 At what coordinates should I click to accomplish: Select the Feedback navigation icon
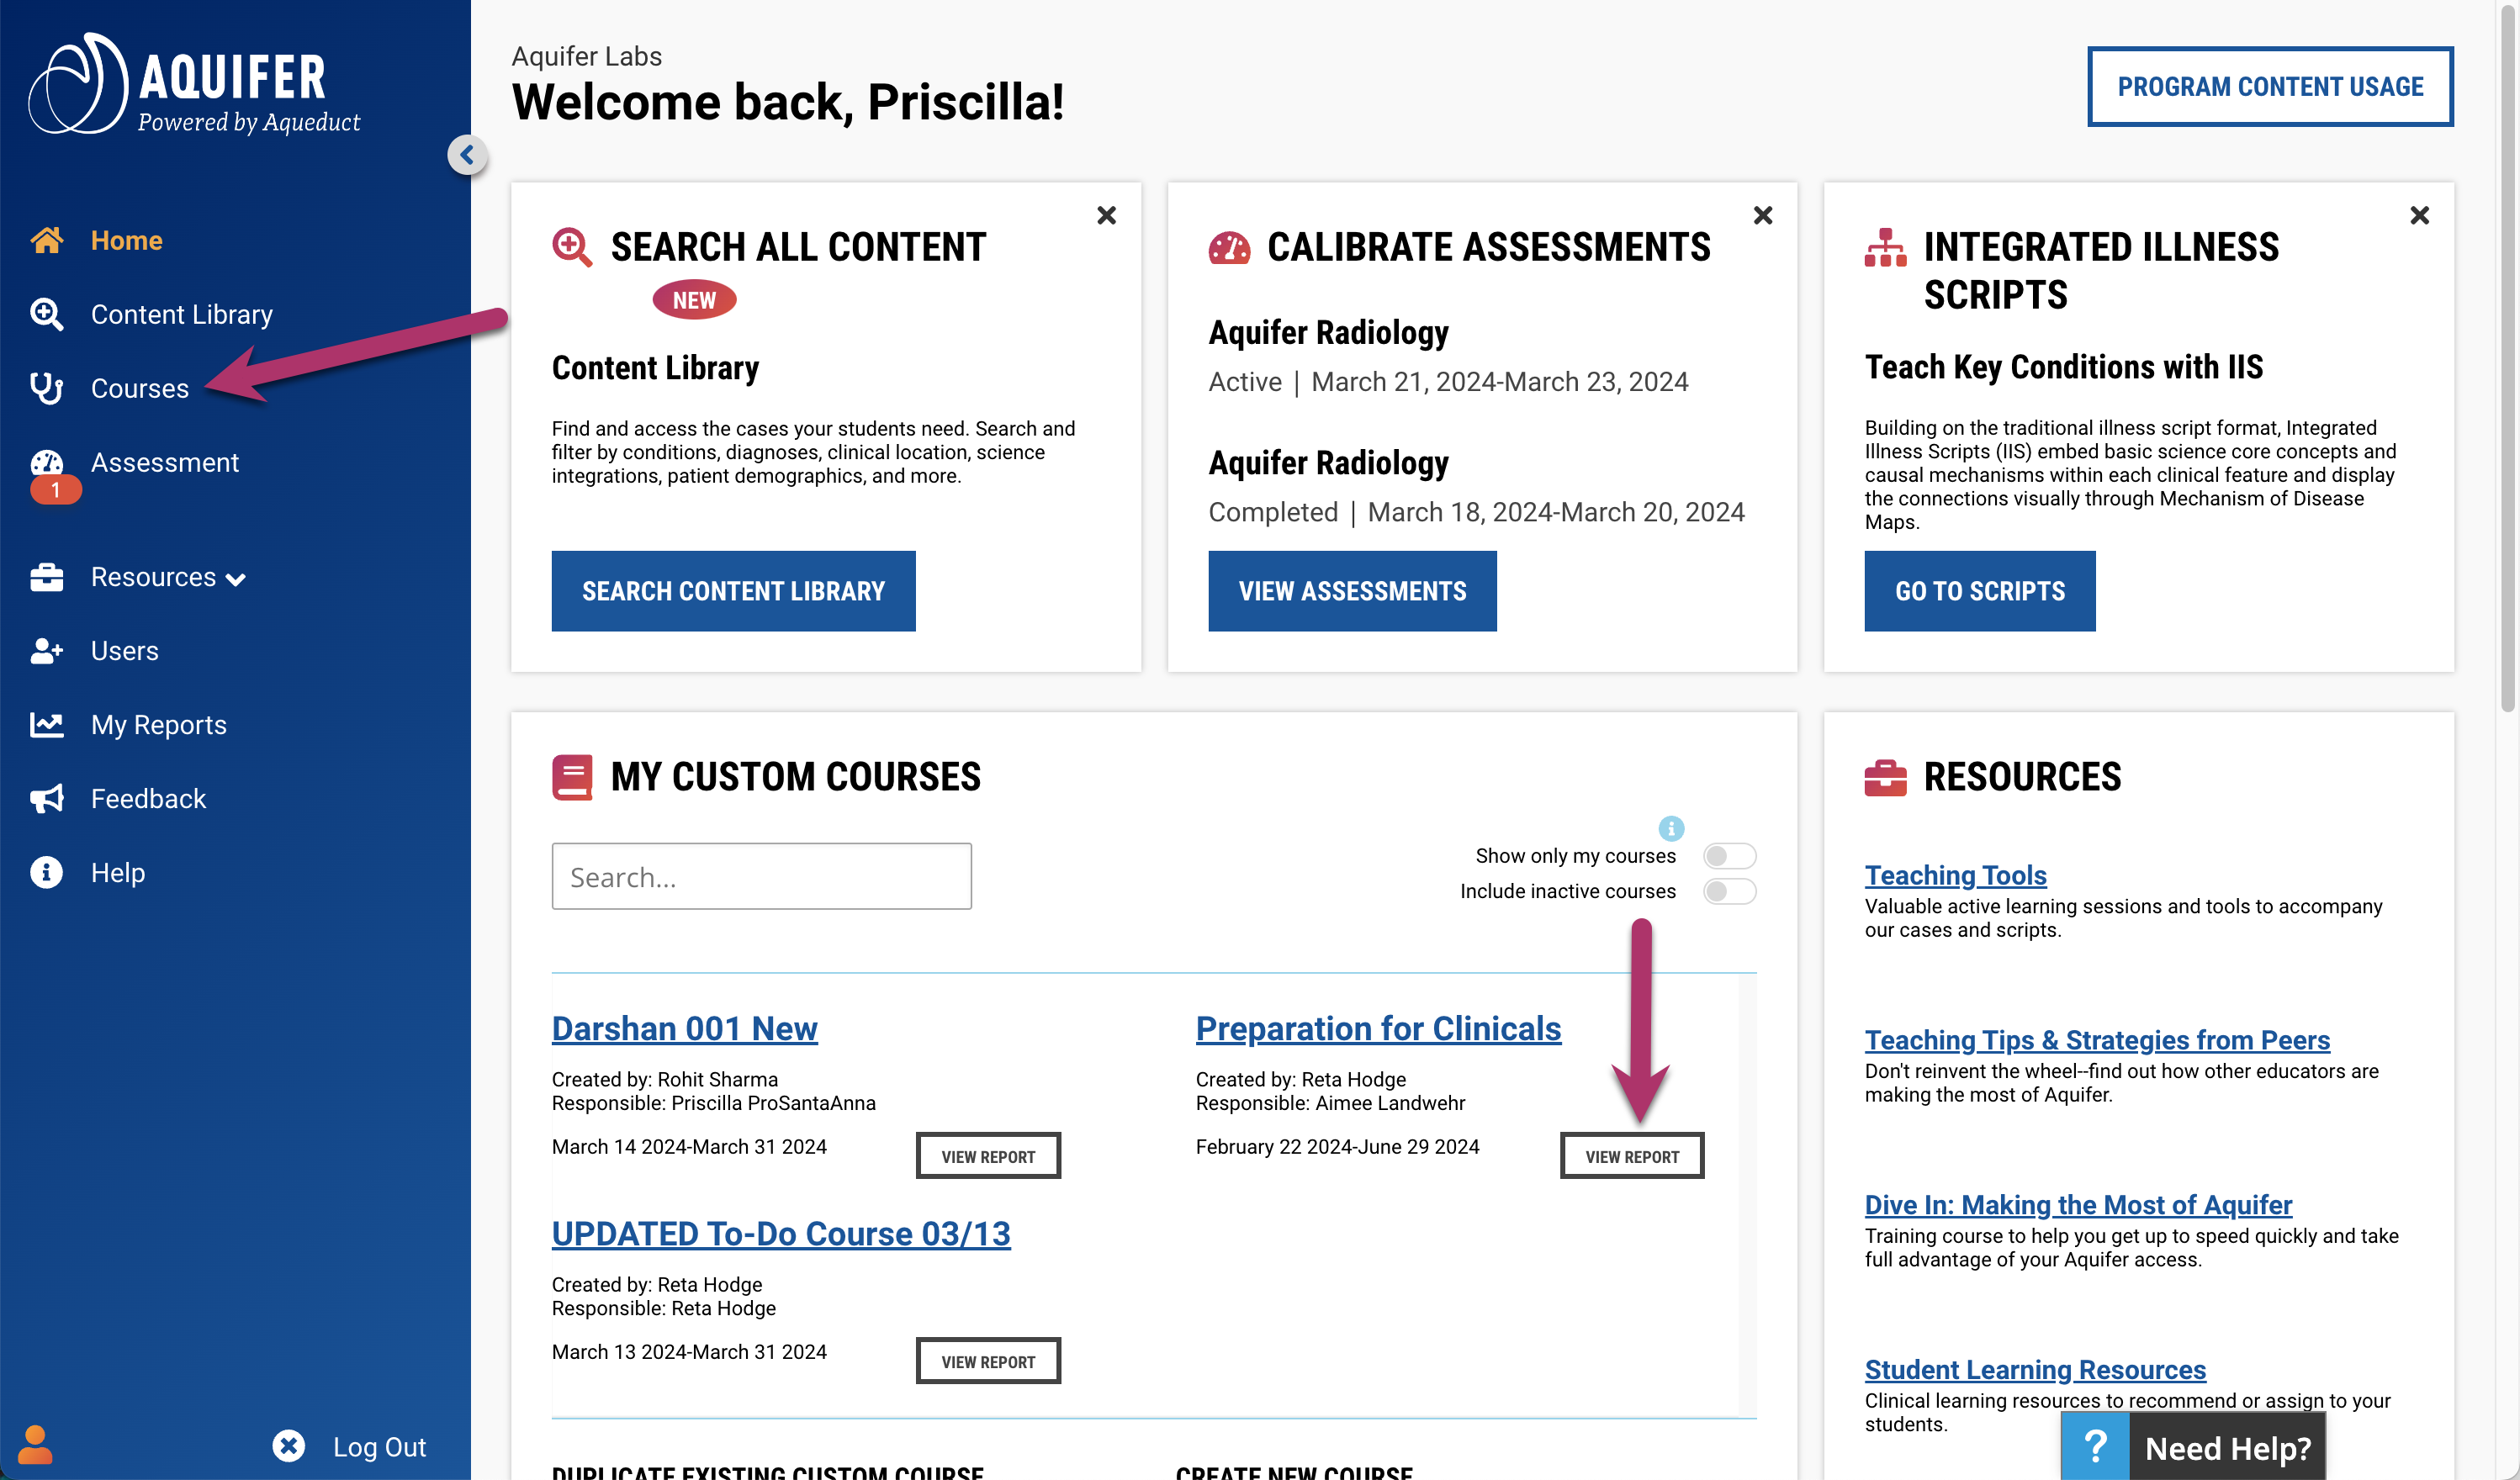pos(48,798)
